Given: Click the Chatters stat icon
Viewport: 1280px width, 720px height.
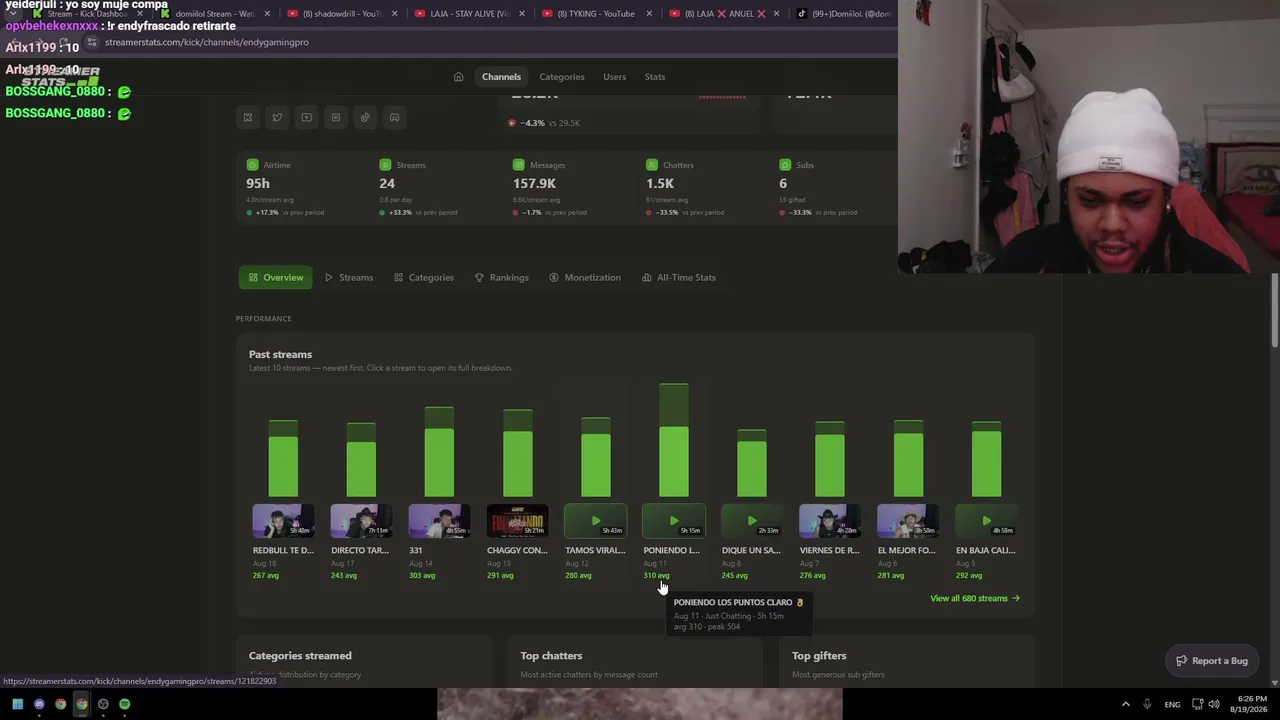Looking at the screenshot, I should pyautogui.click(x=651, y=165).
